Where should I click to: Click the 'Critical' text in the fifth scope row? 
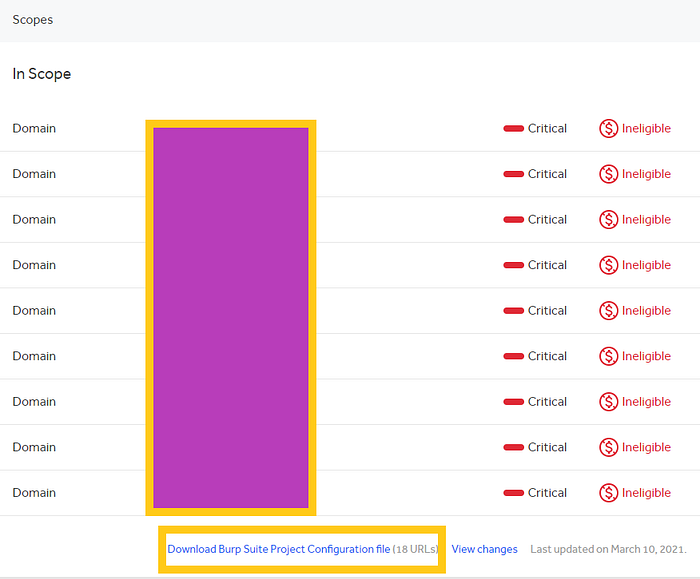[x=547, y=311]
